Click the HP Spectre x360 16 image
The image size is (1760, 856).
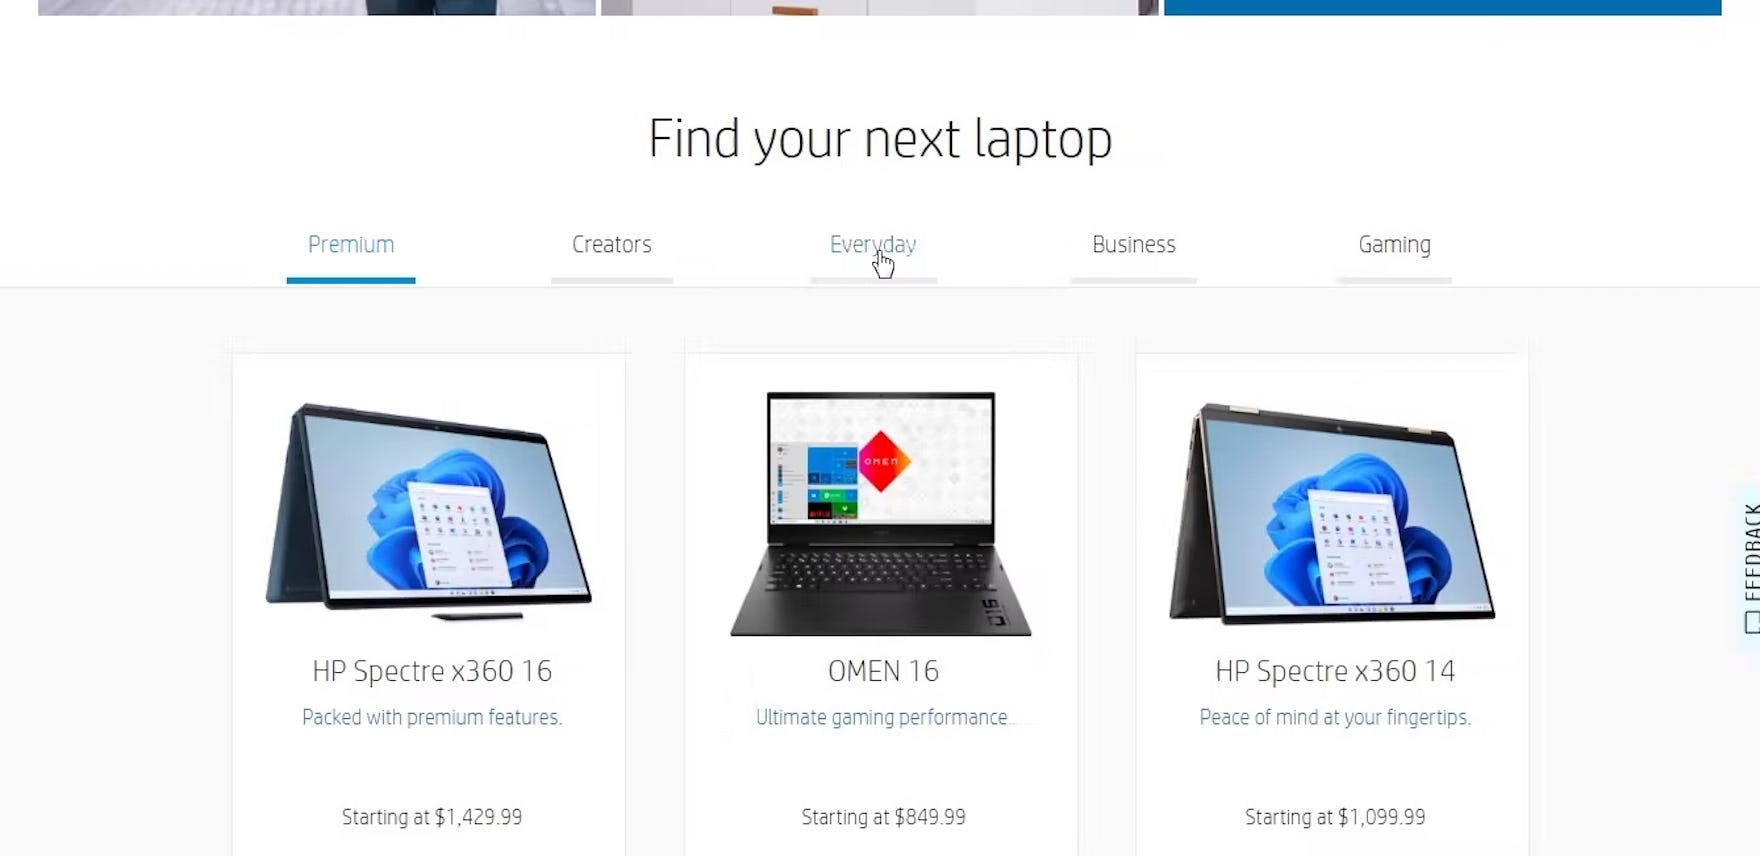coord(429,512)
